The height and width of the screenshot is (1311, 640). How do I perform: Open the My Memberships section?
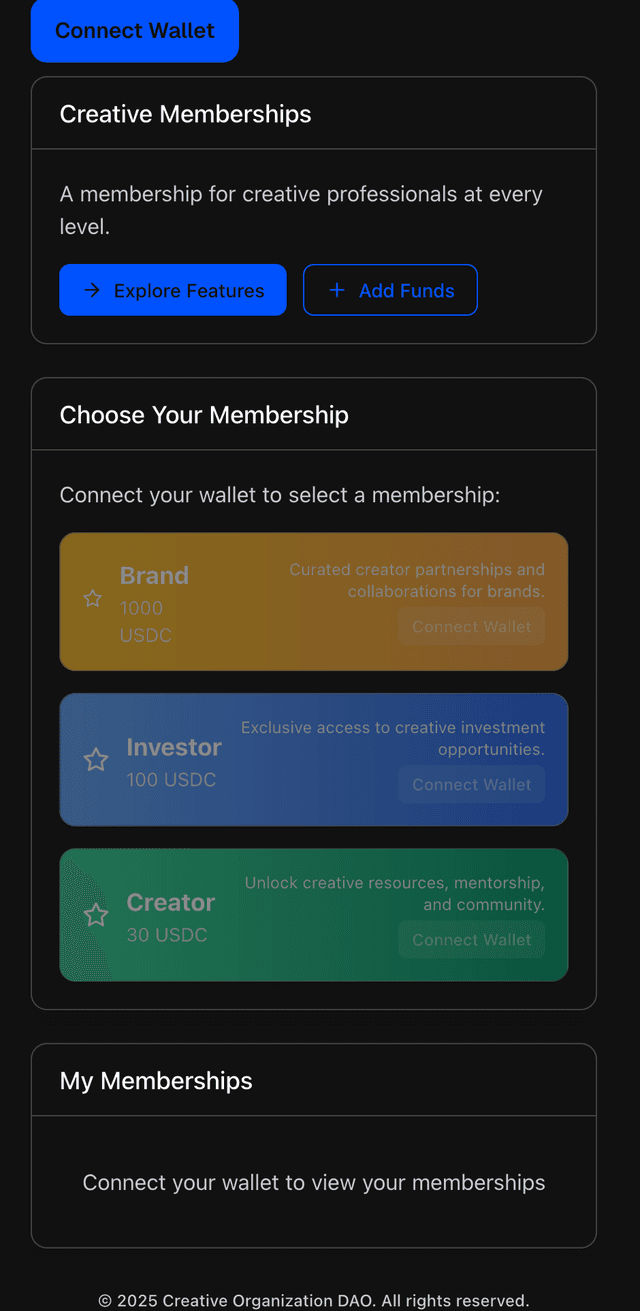156,1080
